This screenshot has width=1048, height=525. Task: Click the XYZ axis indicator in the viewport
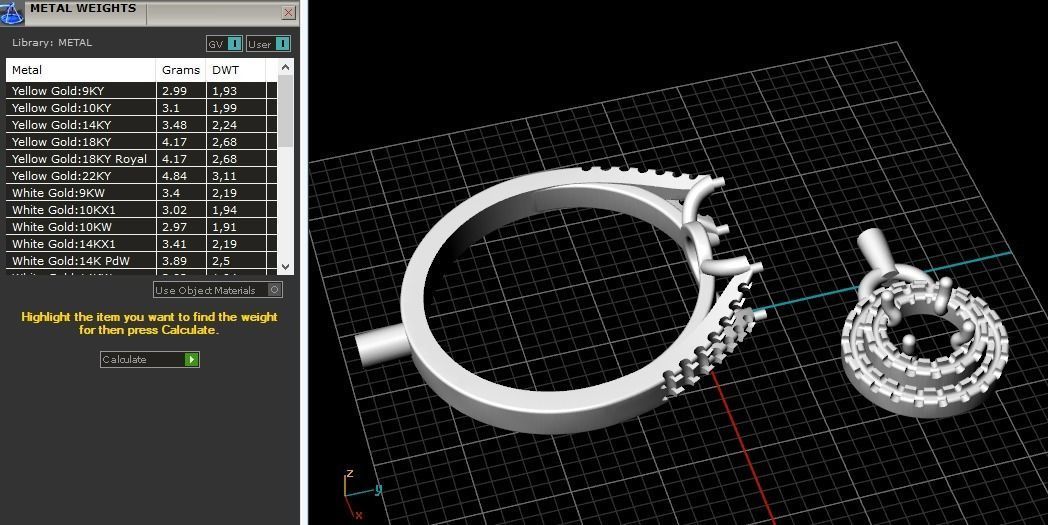point(363,494)
